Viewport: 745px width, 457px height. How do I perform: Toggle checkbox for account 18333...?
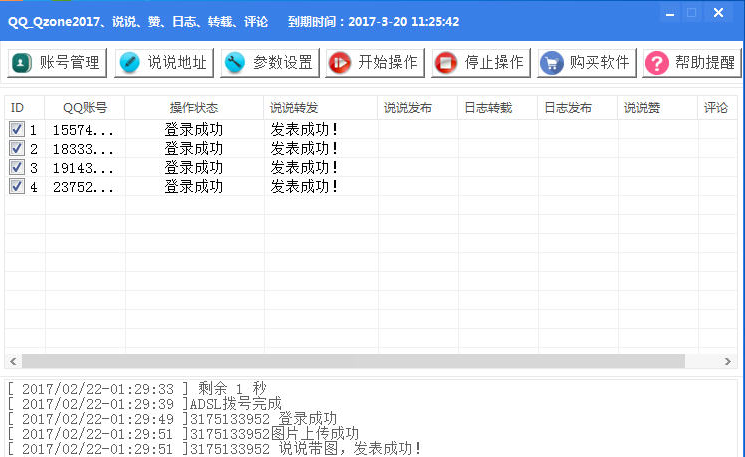pyautogui.click(x=17, y=148)
